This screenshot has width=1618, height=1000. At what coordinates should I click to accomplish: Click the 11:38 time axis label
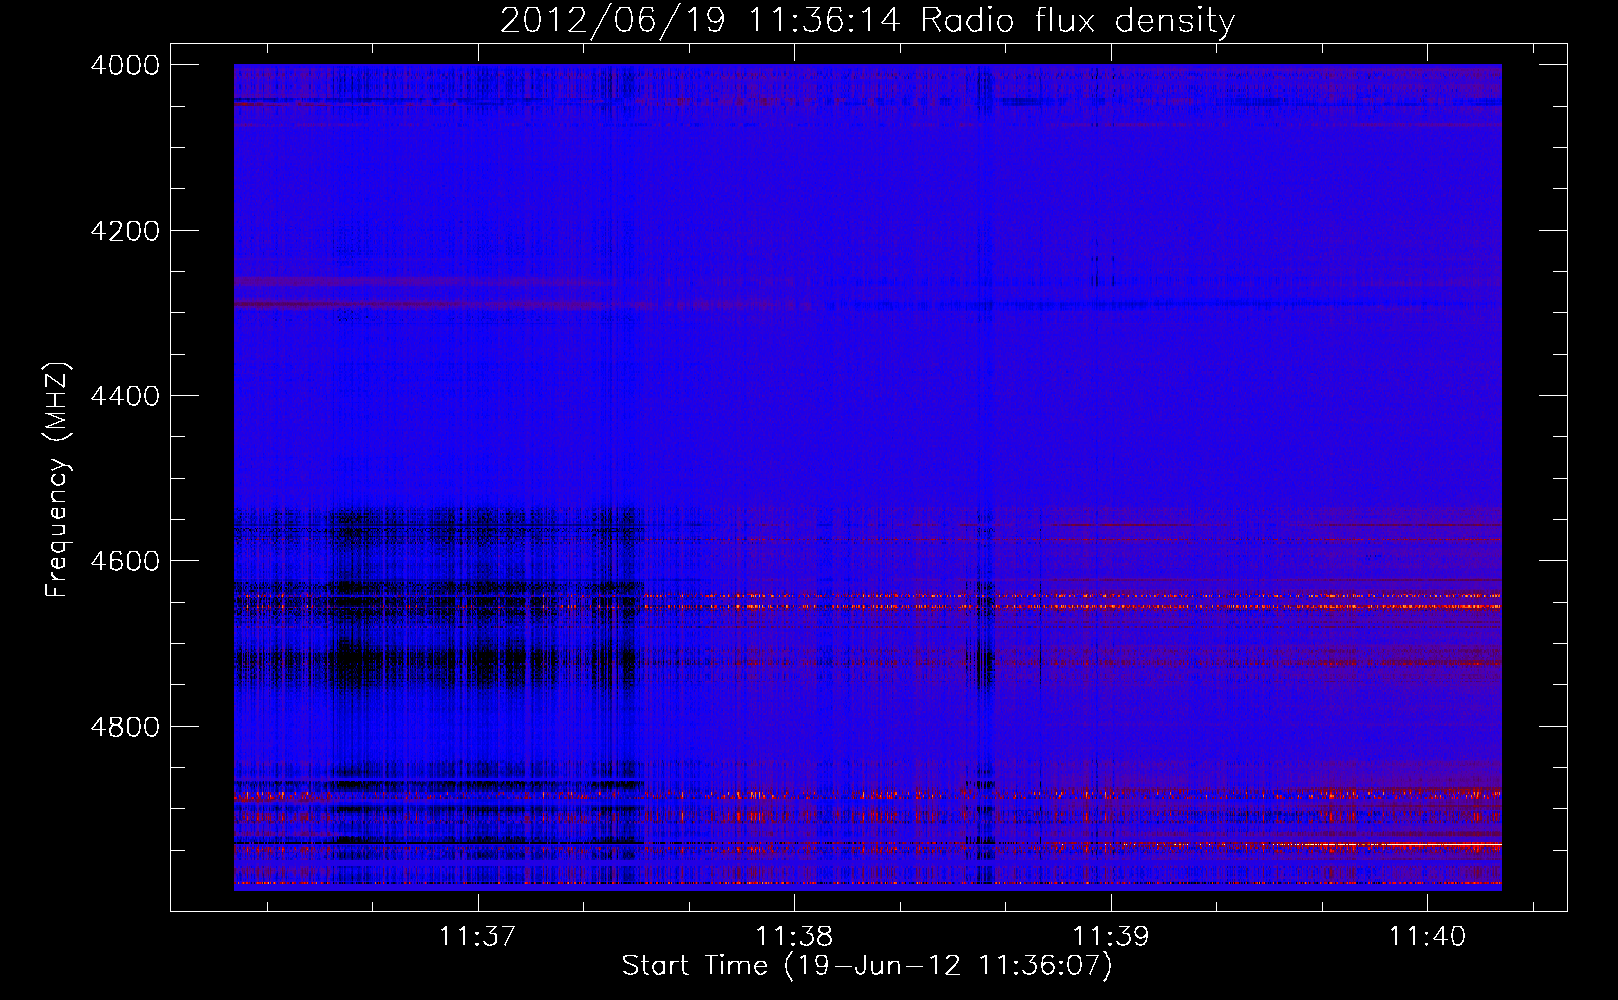[x=794, y=937]
